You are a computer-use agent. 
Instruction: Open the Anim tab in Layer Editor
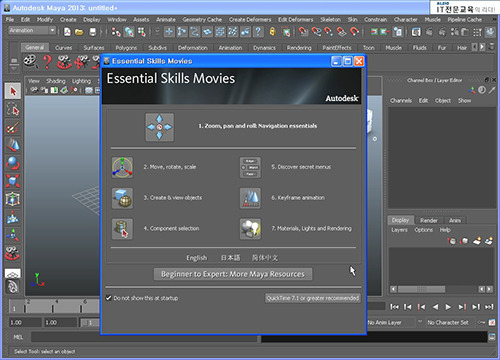tap(455, 220)
